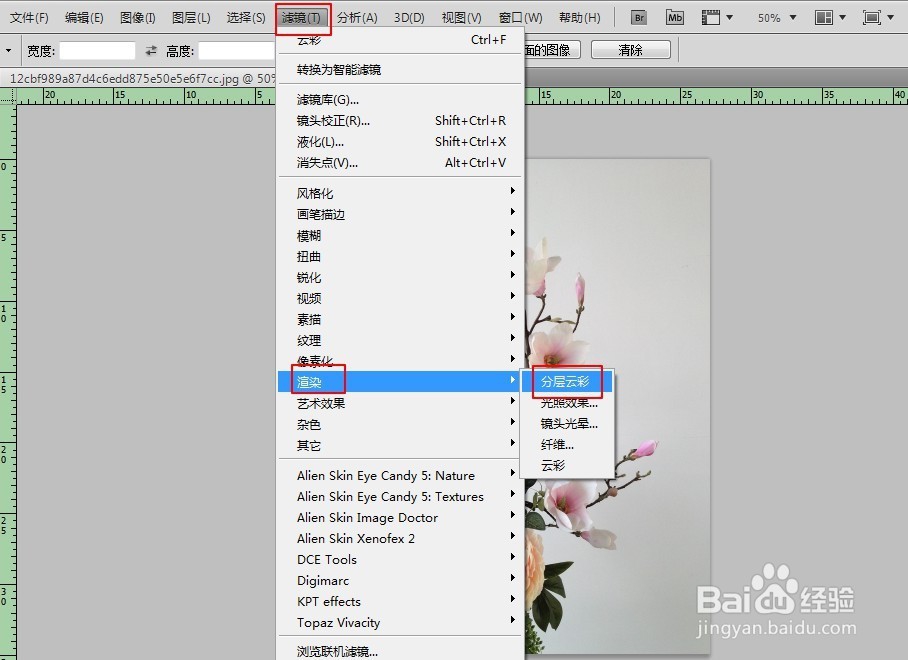Open Topaz Vivacity submenu
Screen dimensions: 908x660
pyautogui.click(x=400, y=622)
